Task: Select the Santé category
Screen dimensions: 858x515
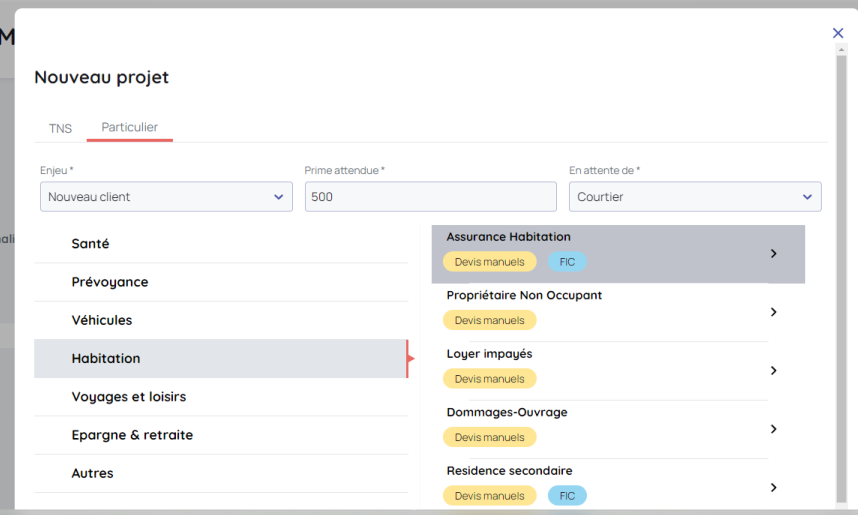Action: pyautogui.click(x=90, y=244)
